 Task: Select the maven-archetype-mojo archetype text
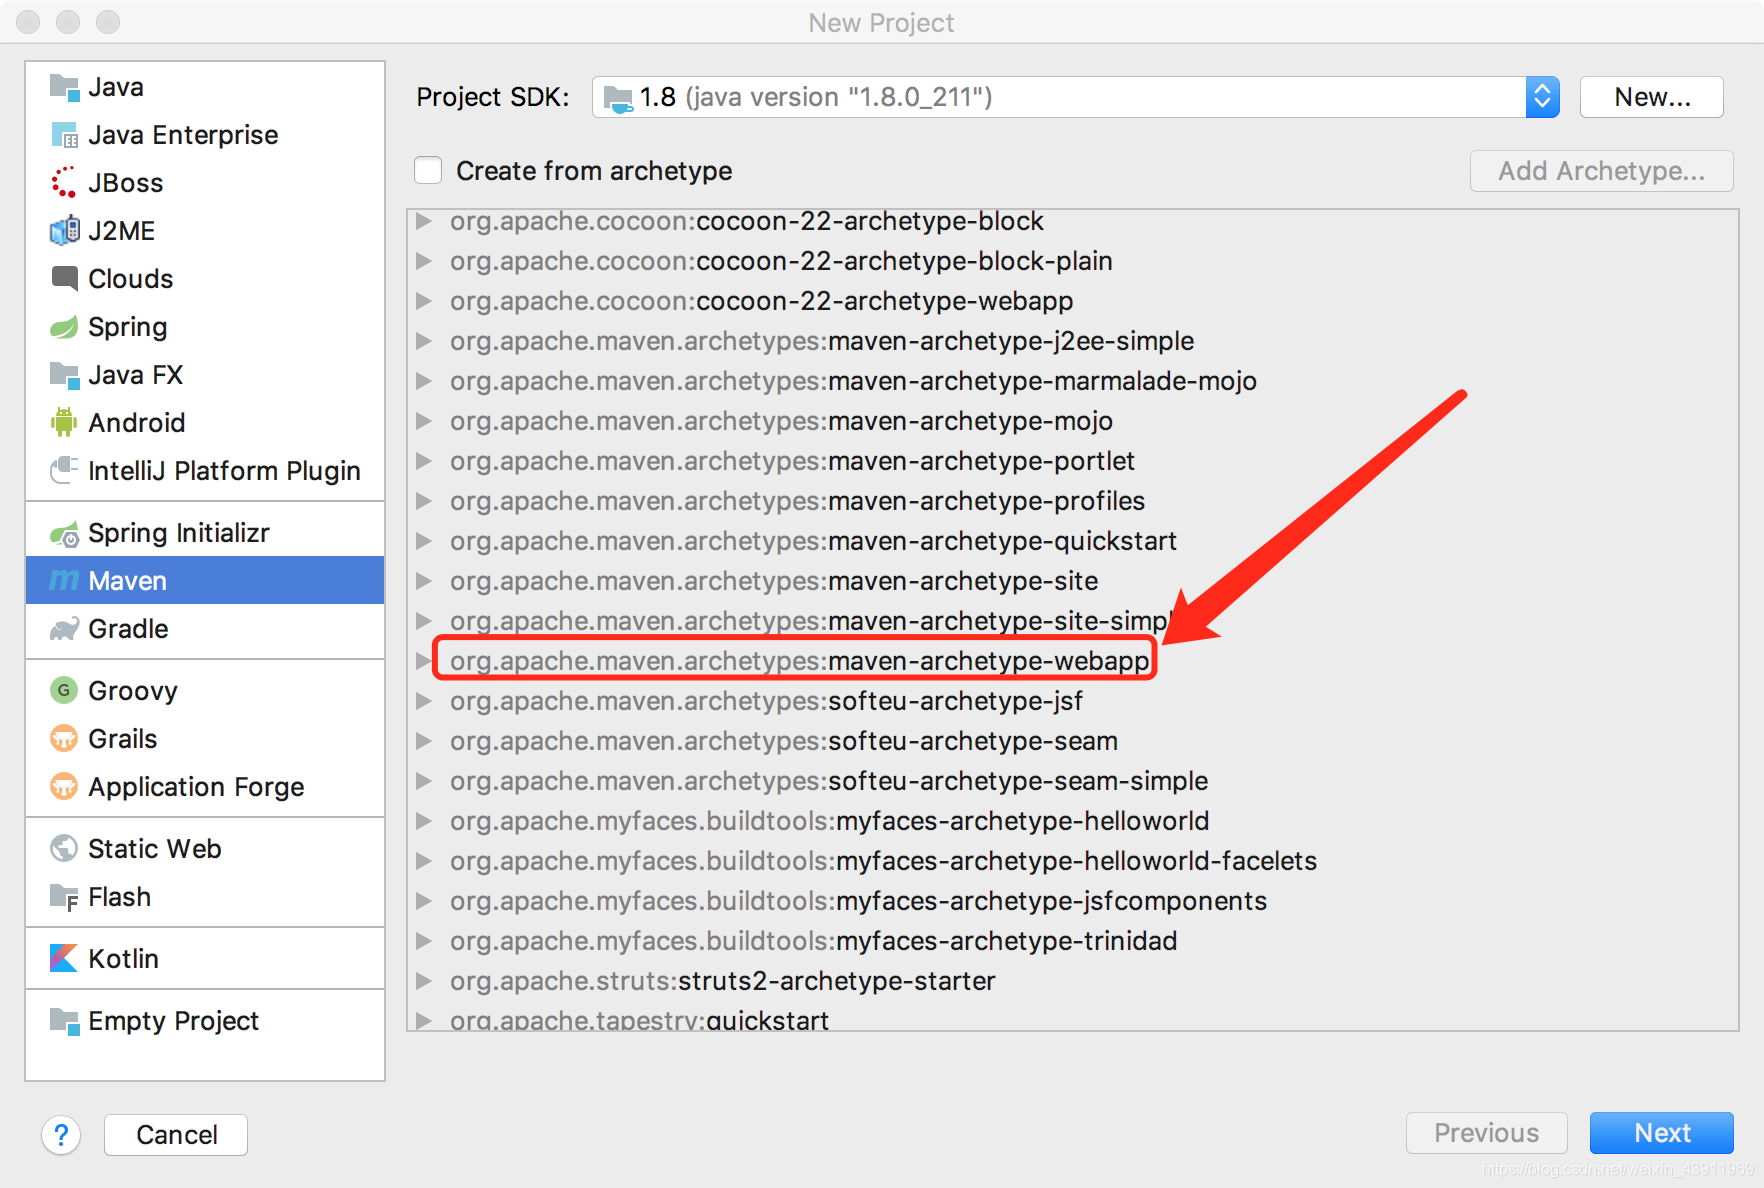pyautogui.click(x=781, y=421)
